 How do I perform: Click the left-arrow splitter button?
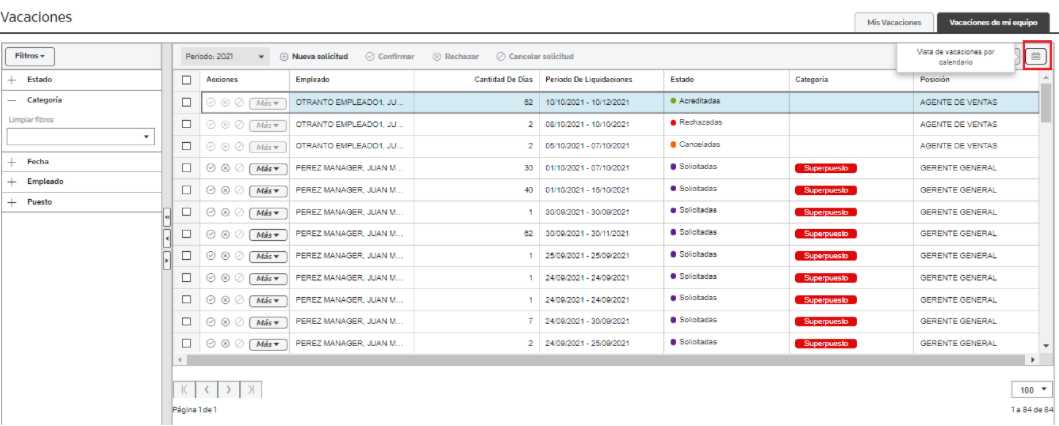[167, 239]
